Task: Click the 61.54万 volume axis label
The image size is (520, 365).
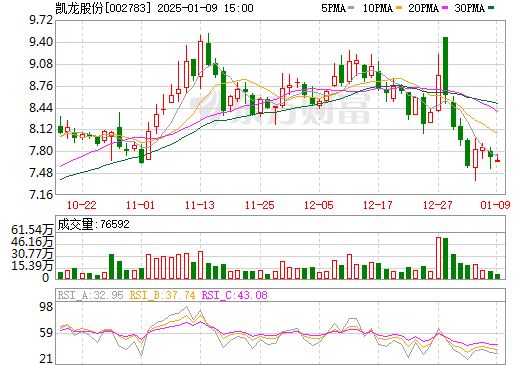Action: (32, 230)
